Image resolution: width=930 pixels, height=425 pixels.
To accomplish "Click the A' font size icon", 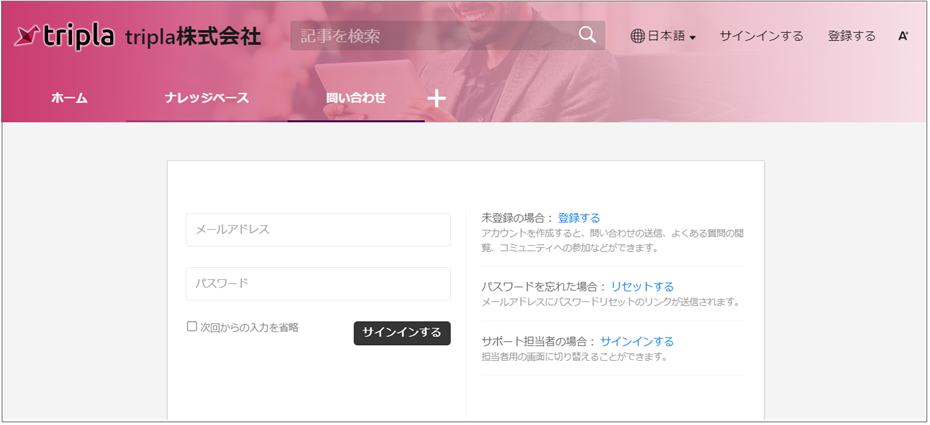I will coord(903,36).
